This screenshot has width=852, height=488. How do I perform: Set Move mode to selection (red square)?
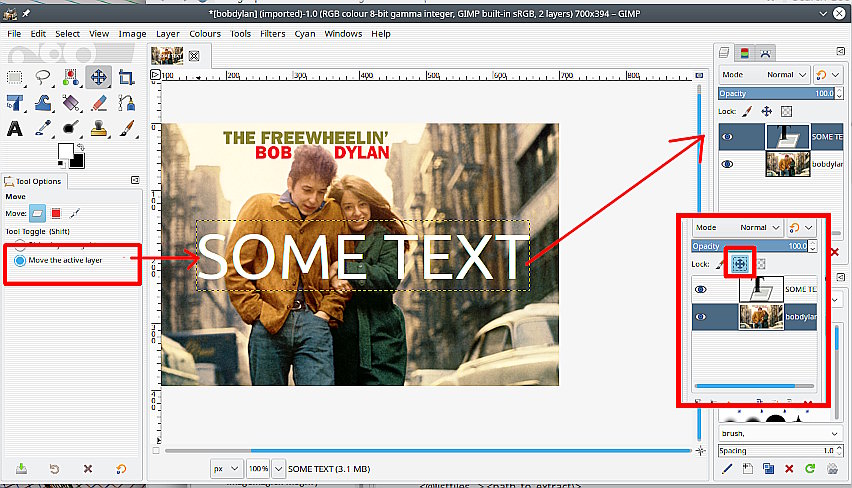(56, 213)
